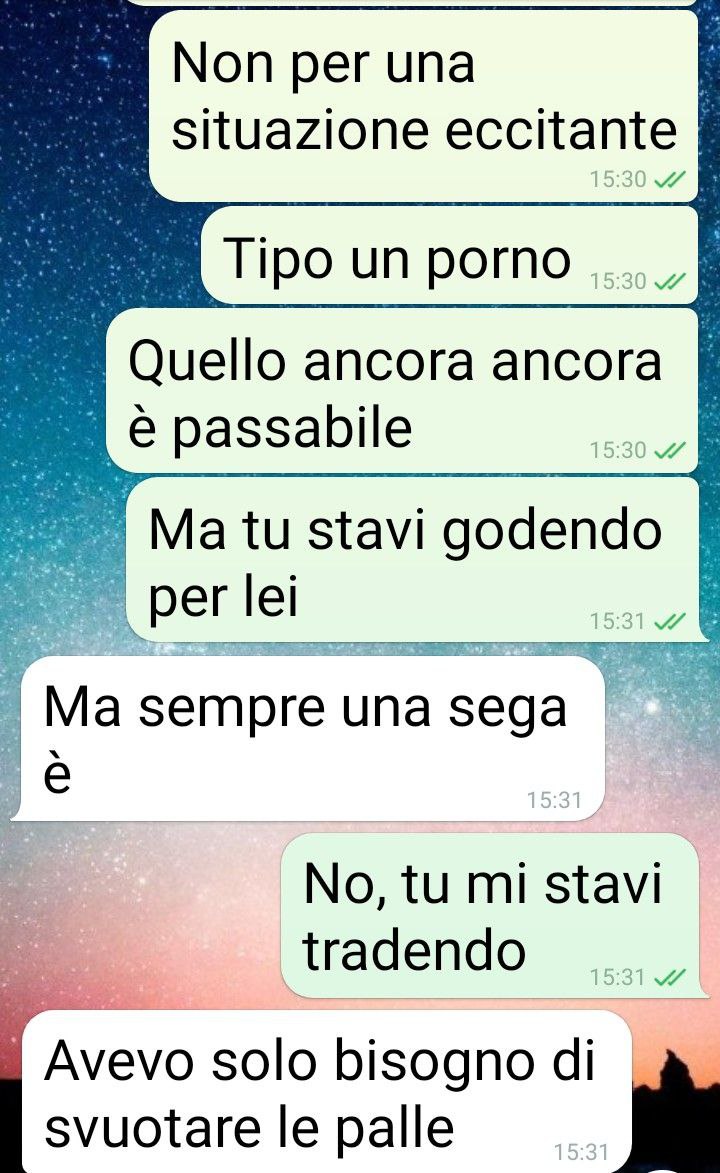Select the 'Tipo un porno' message bubble

[450, 256]
